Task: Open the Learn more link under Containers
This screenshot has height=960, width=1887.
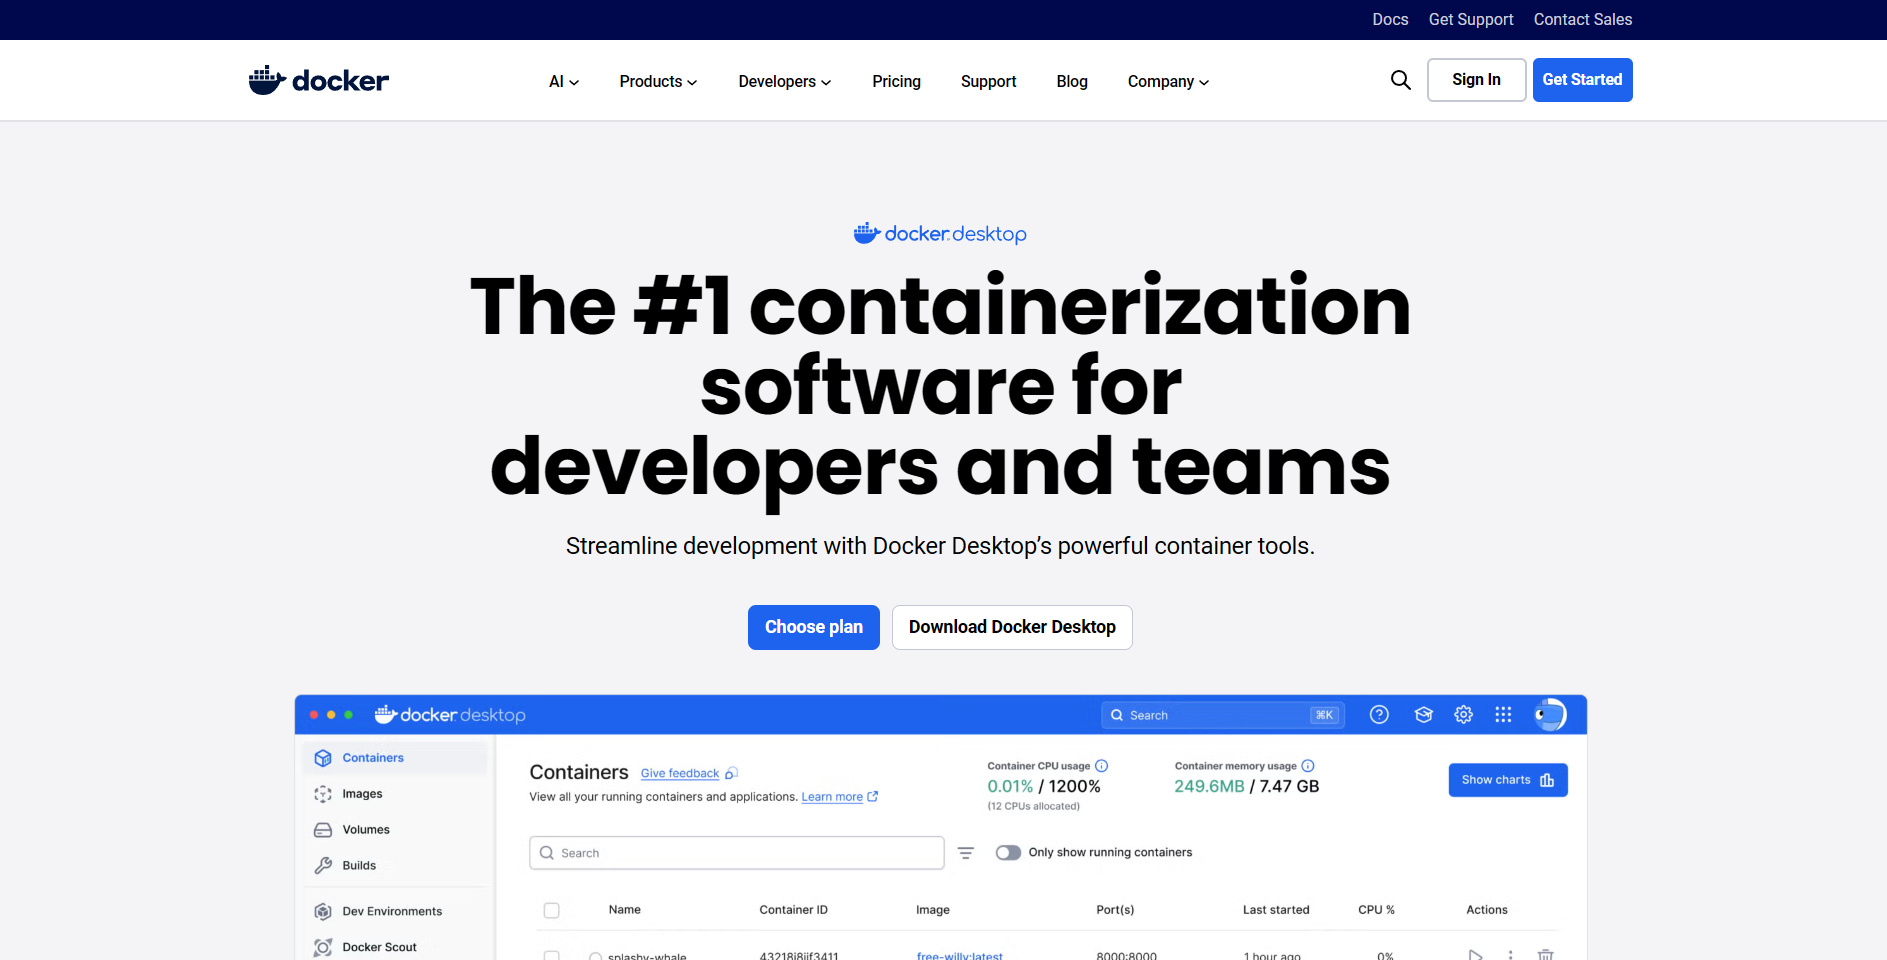Action: coord(832,797)
